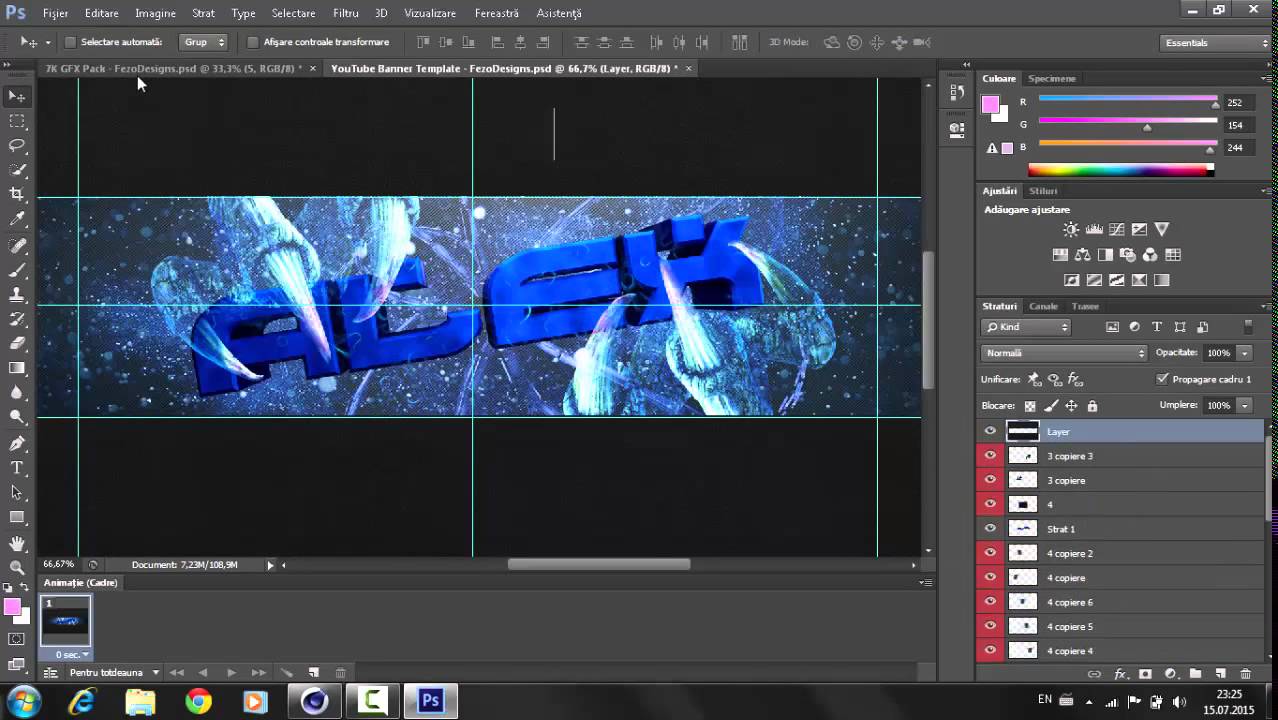Screen dimensions: 1278x720
Task: Select the Hand tool
Action: pos(17,543)
